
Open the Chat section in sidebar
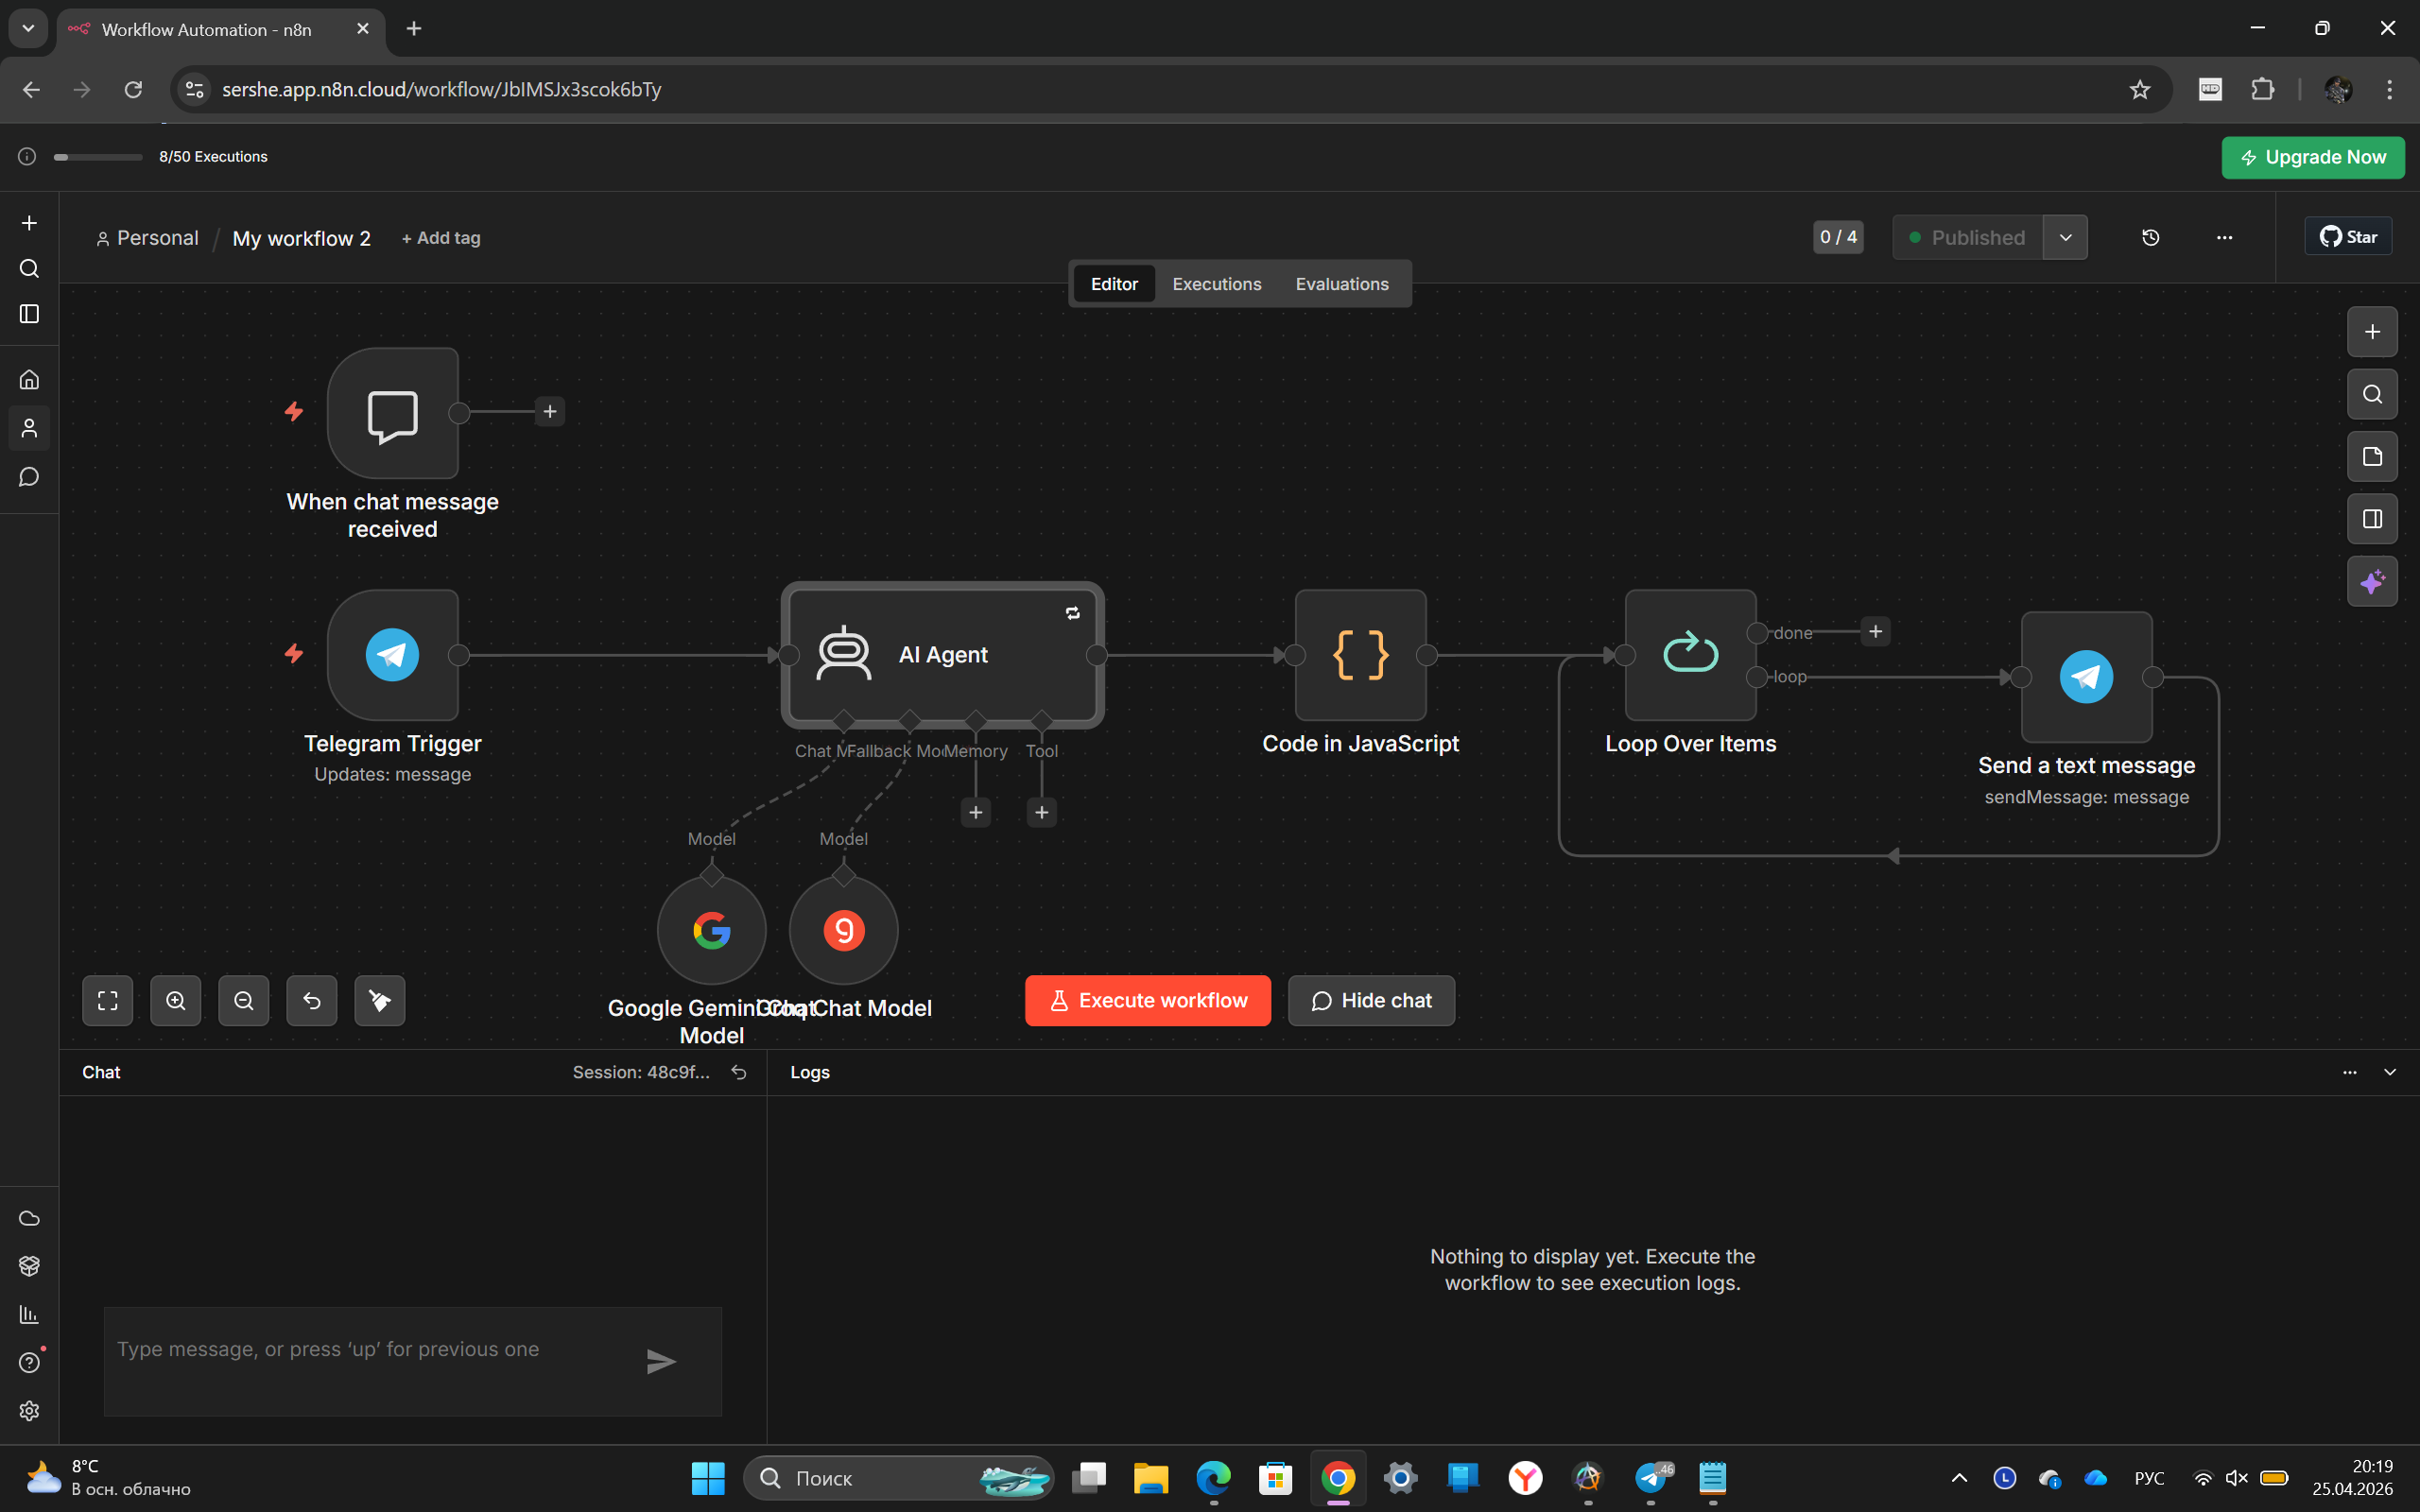click(29, 477)
